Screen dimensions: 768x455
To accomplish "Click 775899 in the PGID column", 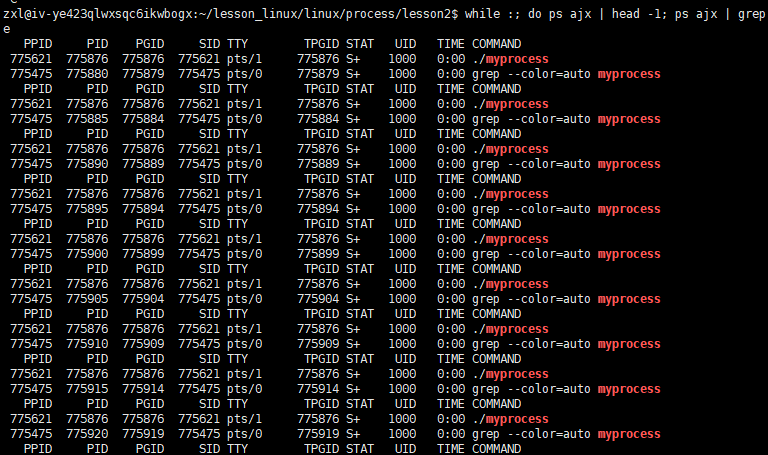I will [143, 254].
